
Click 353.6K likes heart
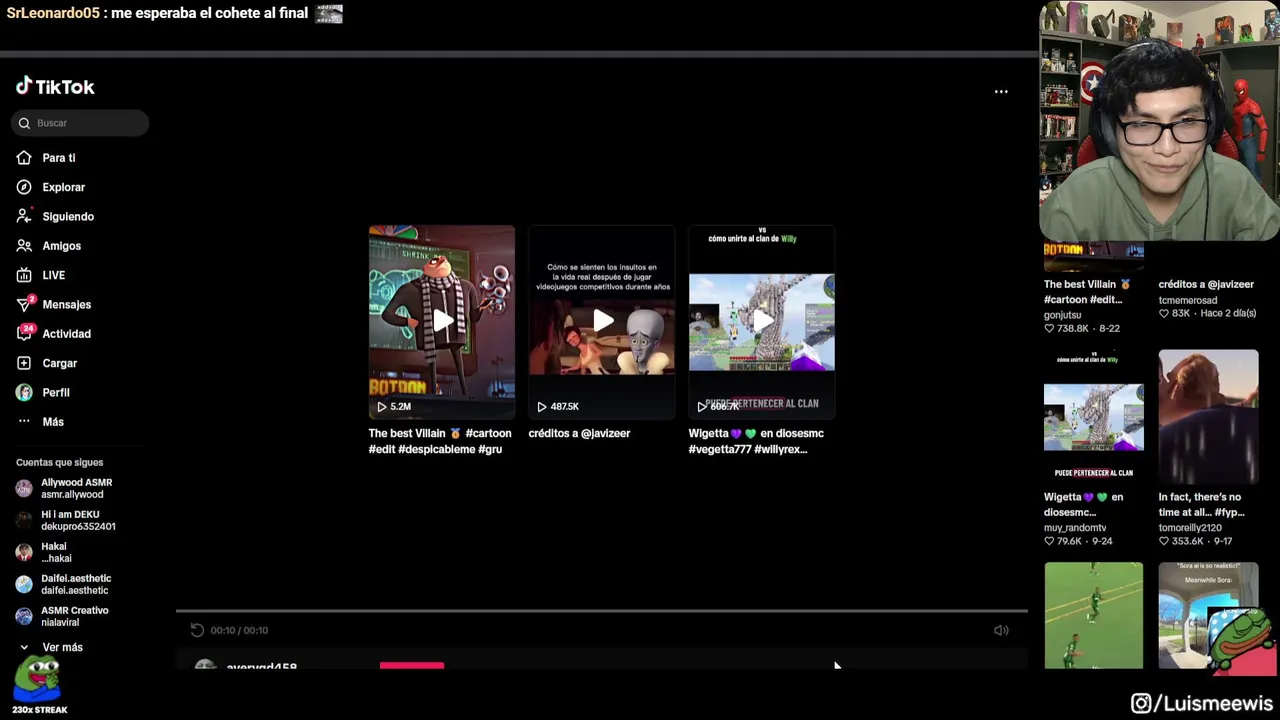(x=1165, y=541)
